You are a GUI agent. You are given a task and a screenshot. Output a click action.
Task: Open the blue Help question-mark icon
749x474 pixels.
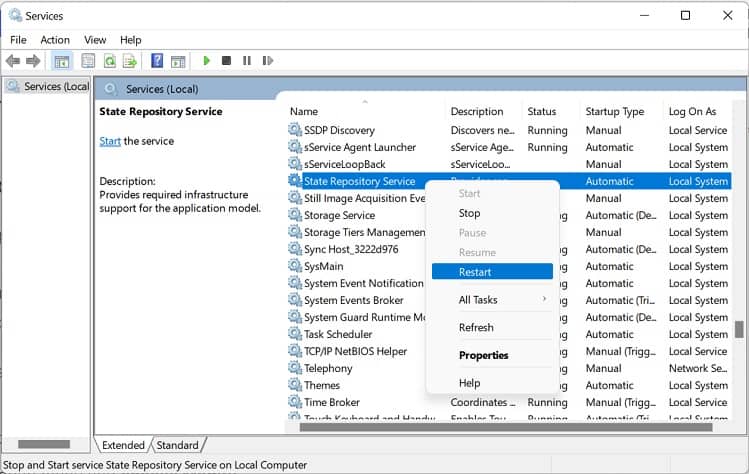point(157,61)
